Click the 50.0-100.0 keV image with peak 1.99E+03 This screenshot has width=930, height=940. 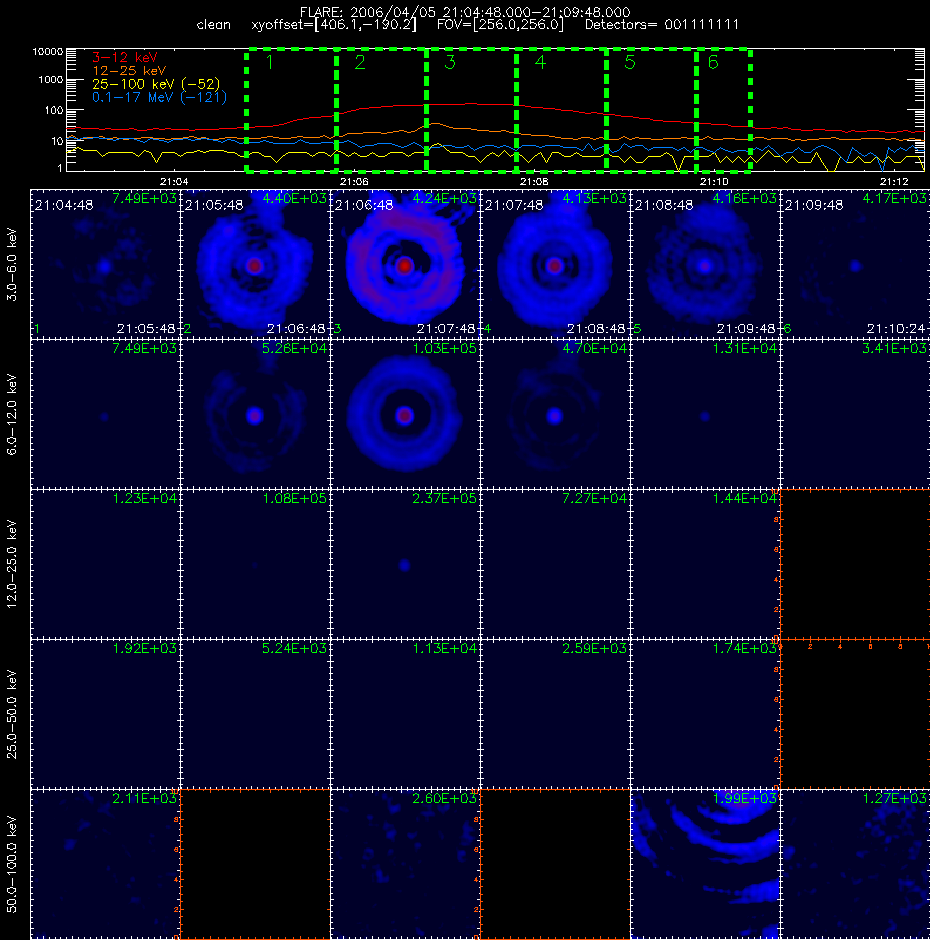[x=705, y=864]
